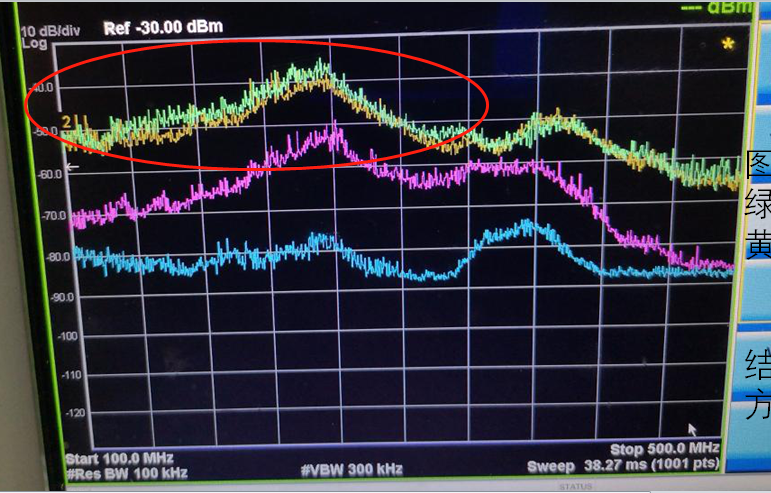Click the '-70.0' axis label

coord(54,216)
